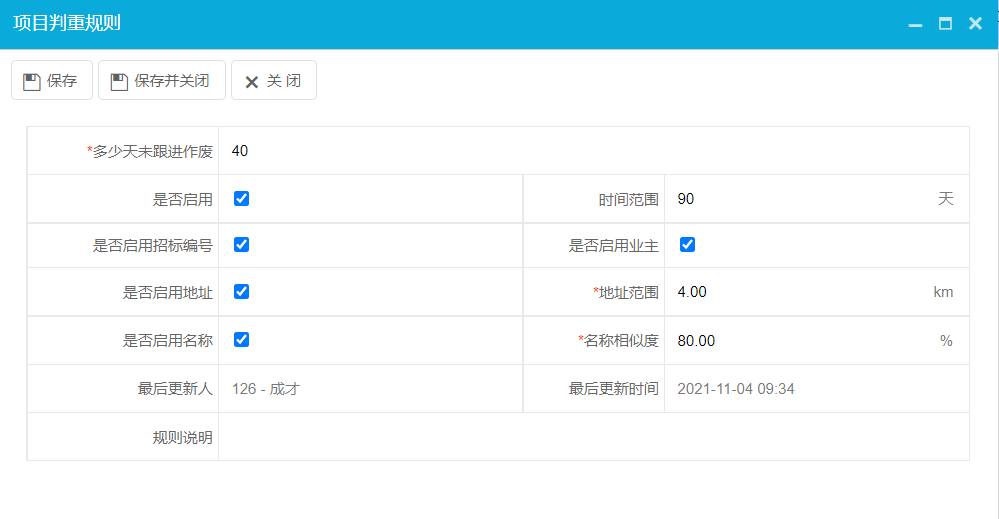This screenshot has height=519, width=999.
Task: Click the floppy disk icon on 保存
Action: pos(32,81)
